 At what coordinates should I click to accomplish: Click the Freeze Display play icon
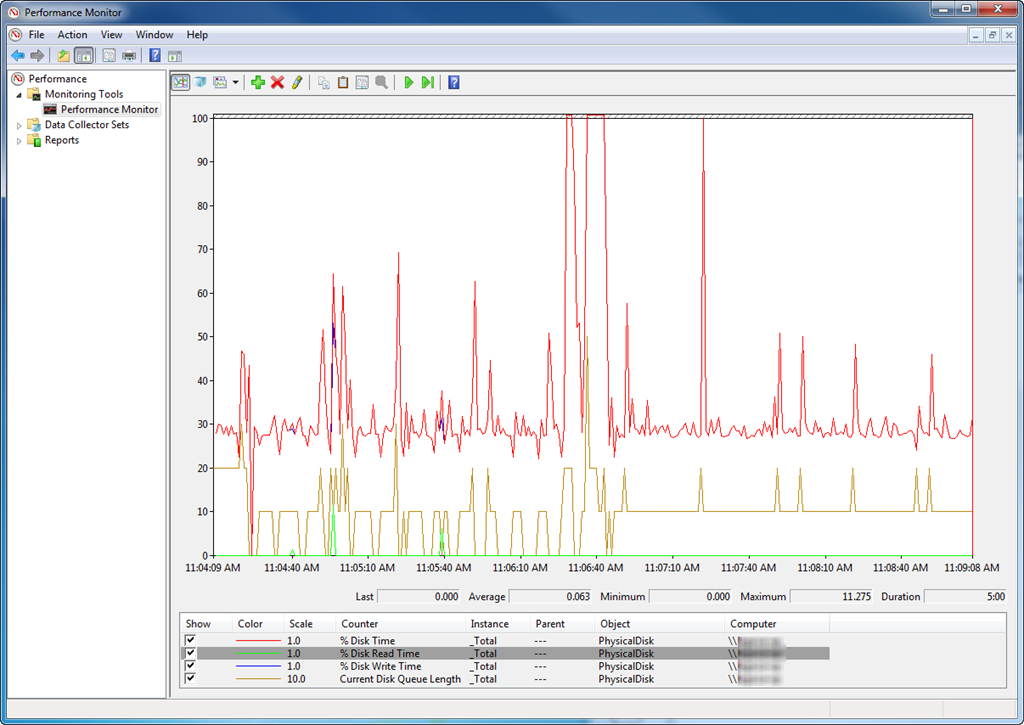point(409,82)
